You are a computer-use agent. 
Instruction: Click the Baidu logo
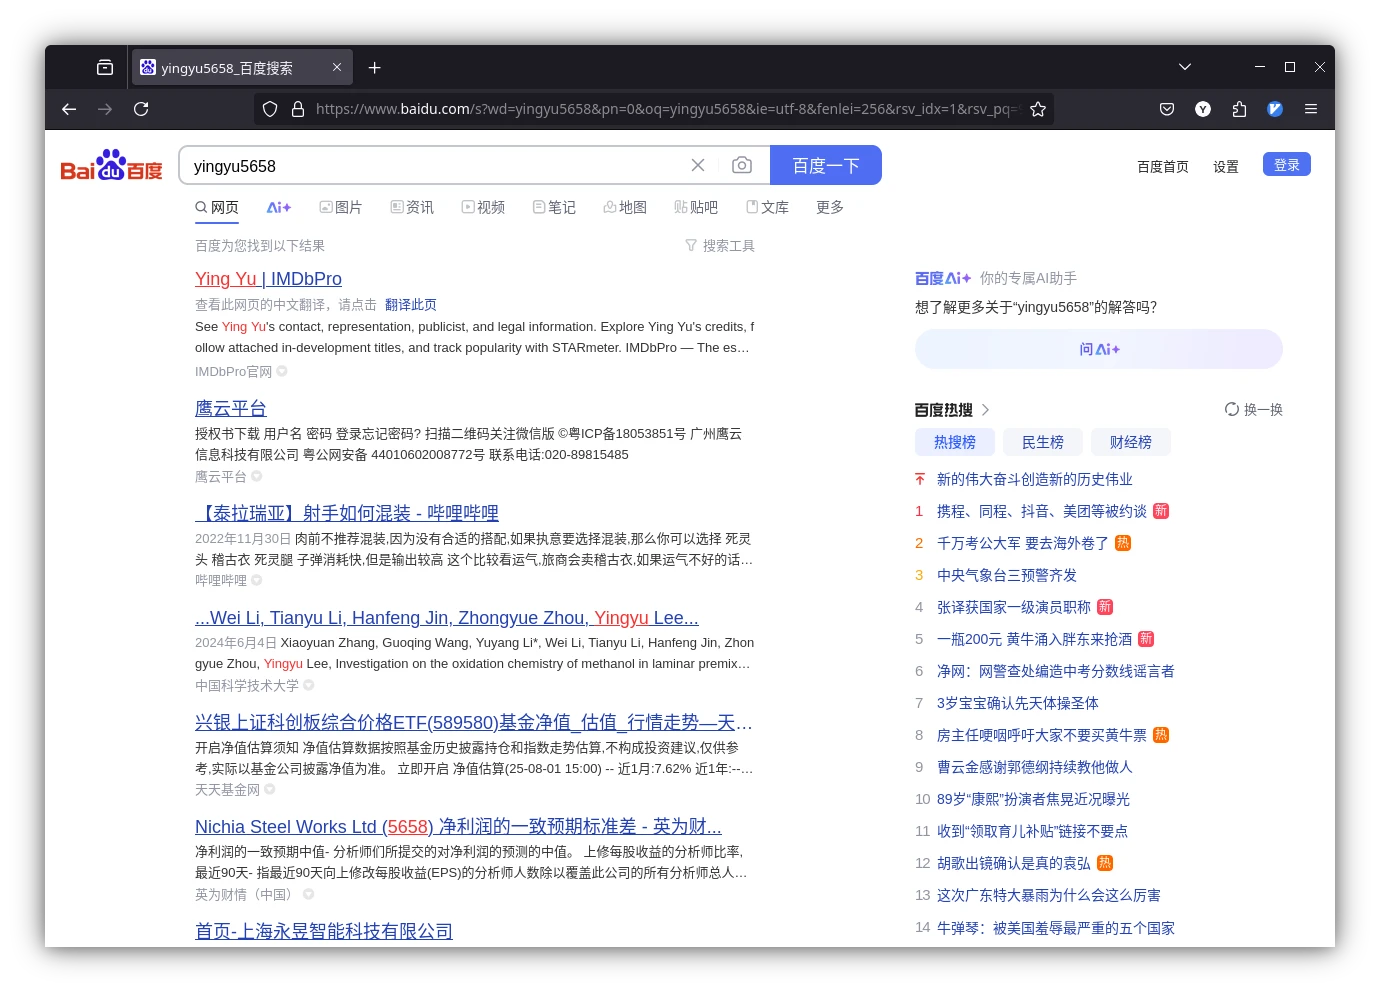click(x=111, y=166)
